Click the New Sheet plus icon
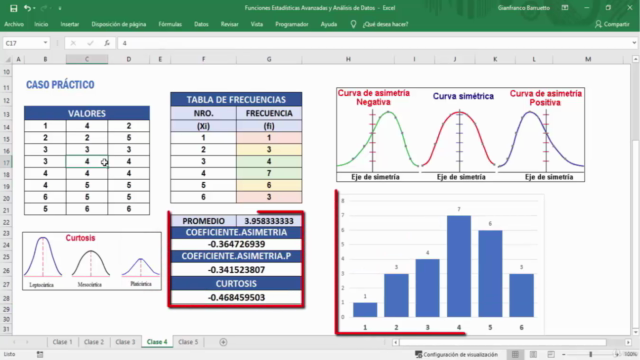The image size is (640, 360). pos(223,342)
